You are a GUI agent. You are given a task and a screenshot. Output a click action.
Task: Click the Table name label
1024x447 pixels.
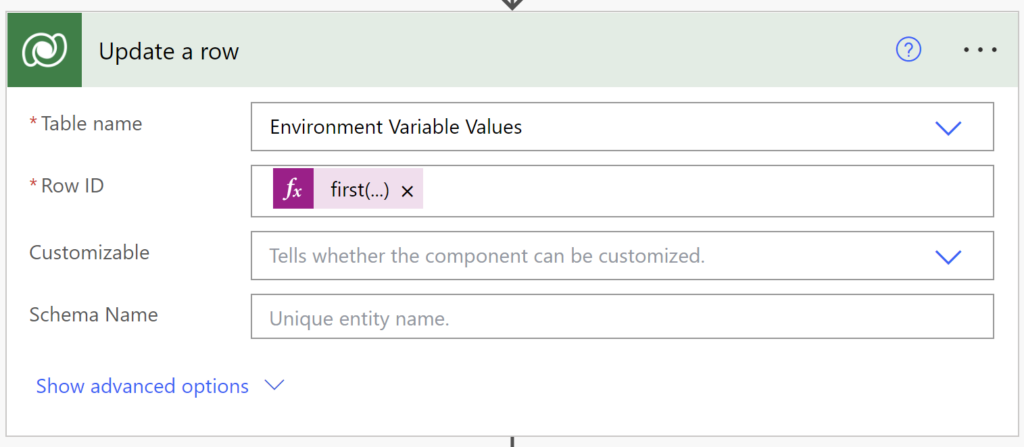(x=91, y=123)
